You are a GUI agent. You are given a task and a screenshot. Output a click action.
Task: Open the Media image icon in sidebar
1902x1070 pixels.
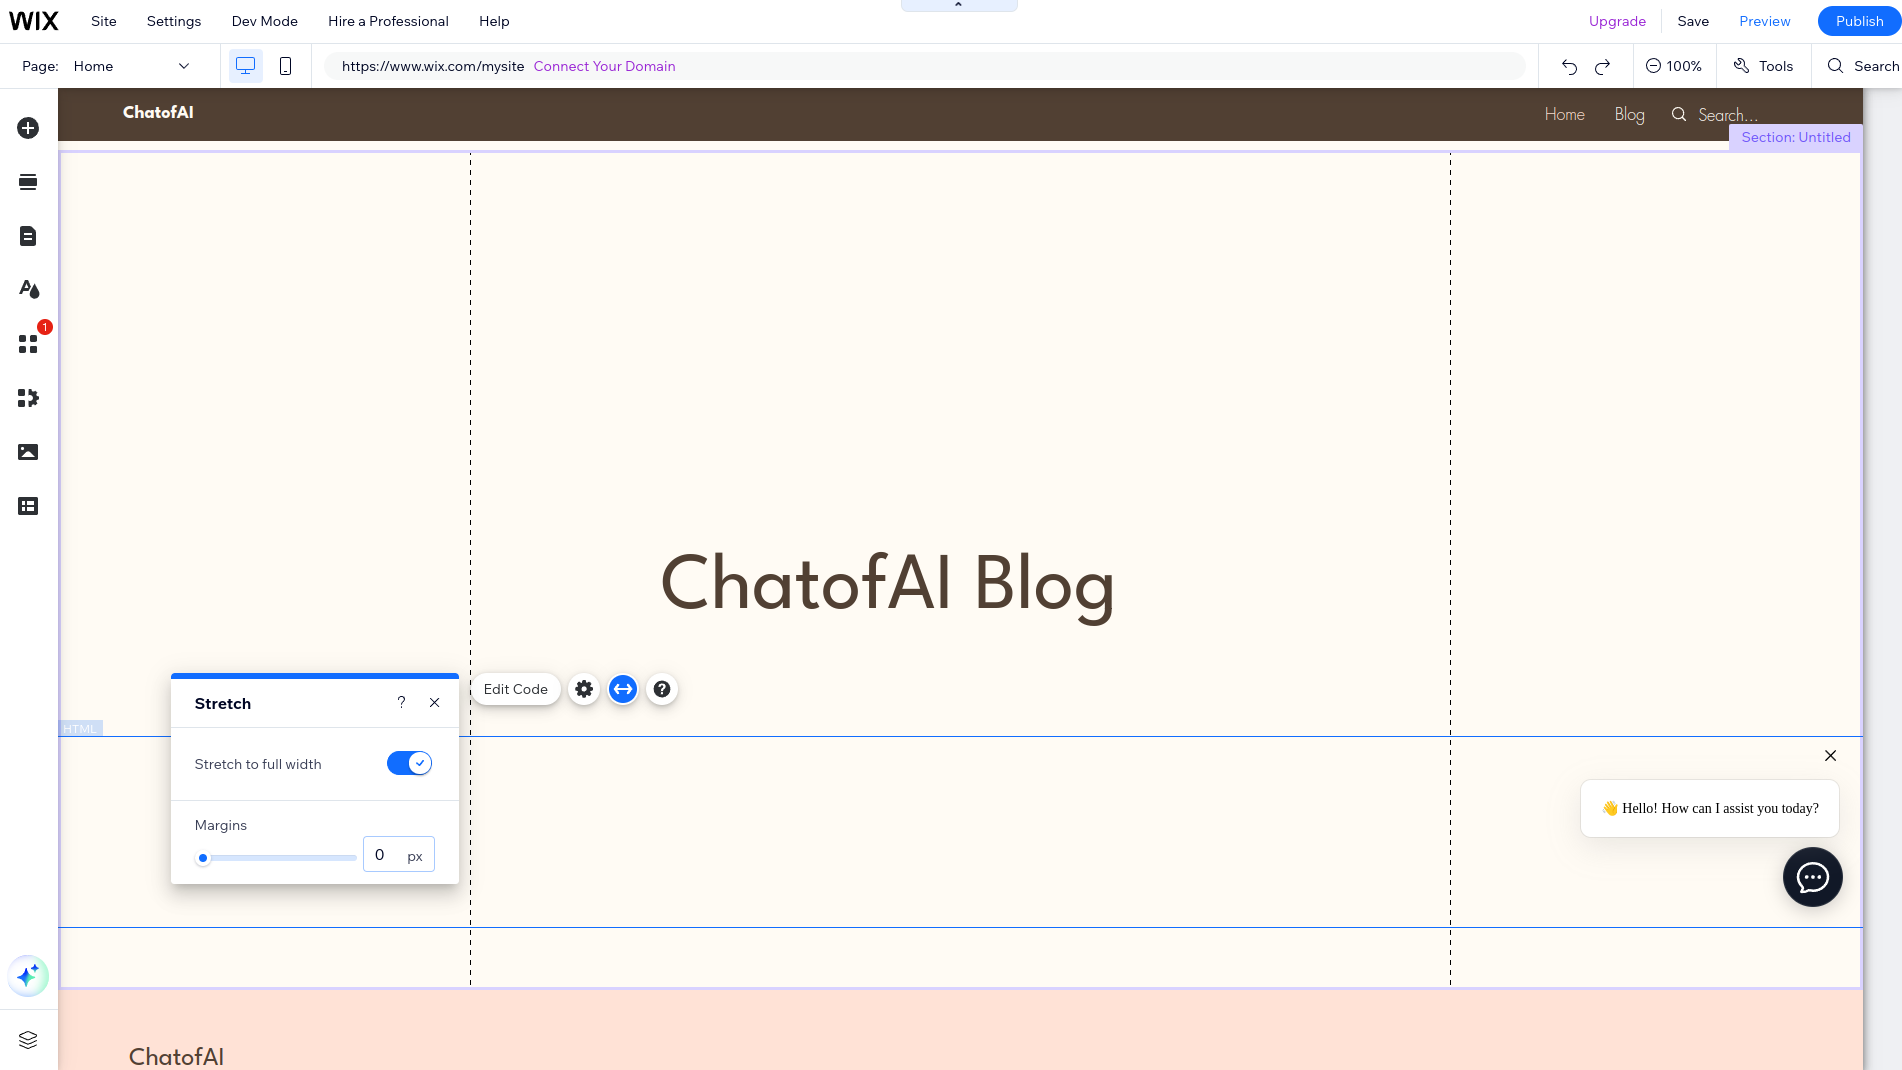tap(28, 452)
